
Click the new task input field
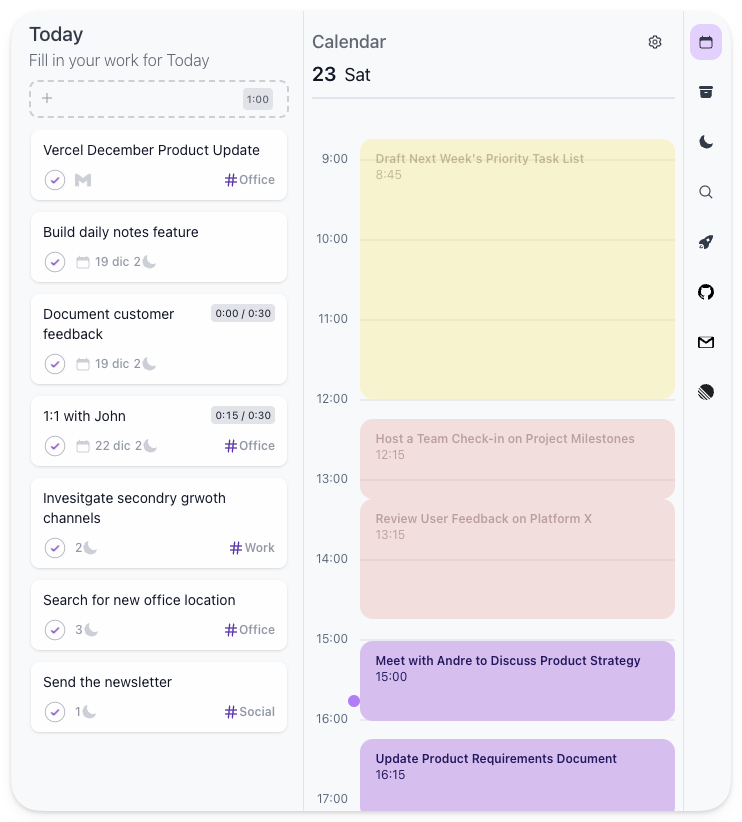click(x=159, y=99)
